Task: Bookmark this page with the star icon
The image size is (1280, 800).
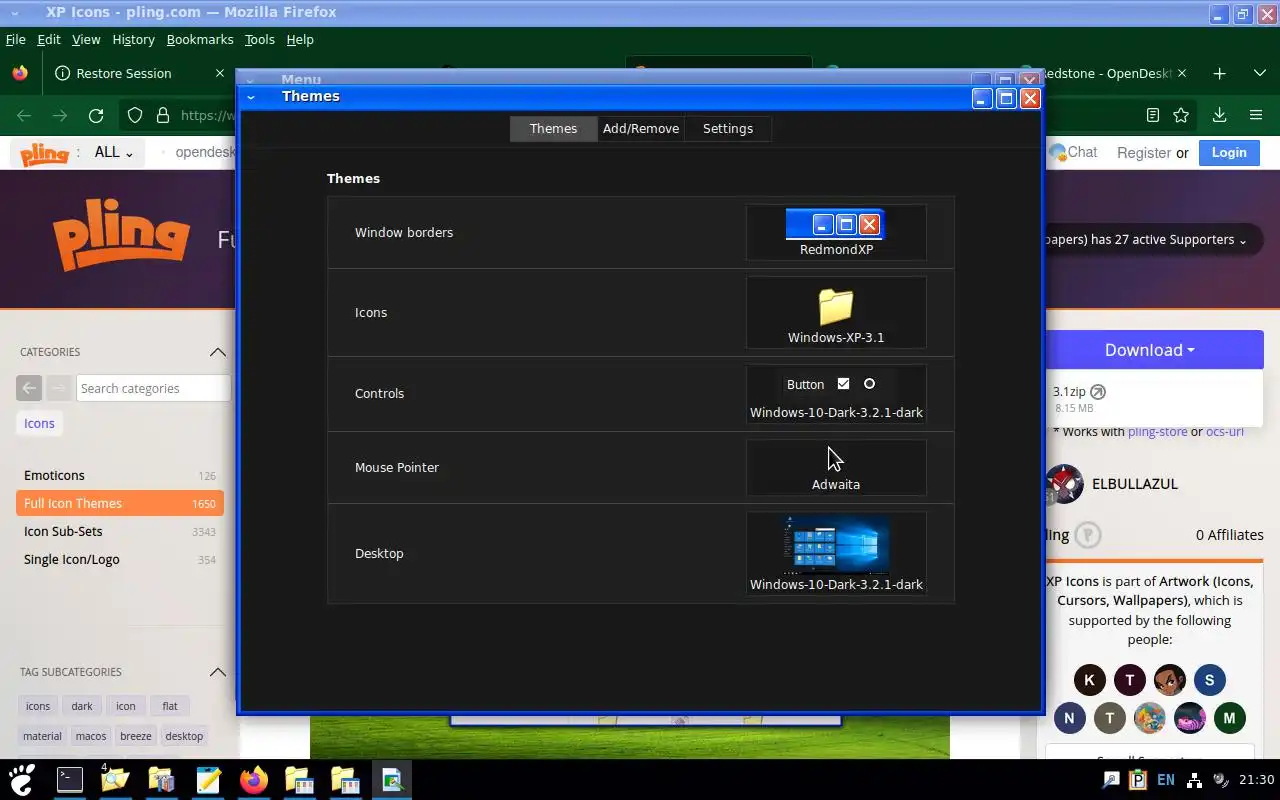Action: (x=1181, y=115)
